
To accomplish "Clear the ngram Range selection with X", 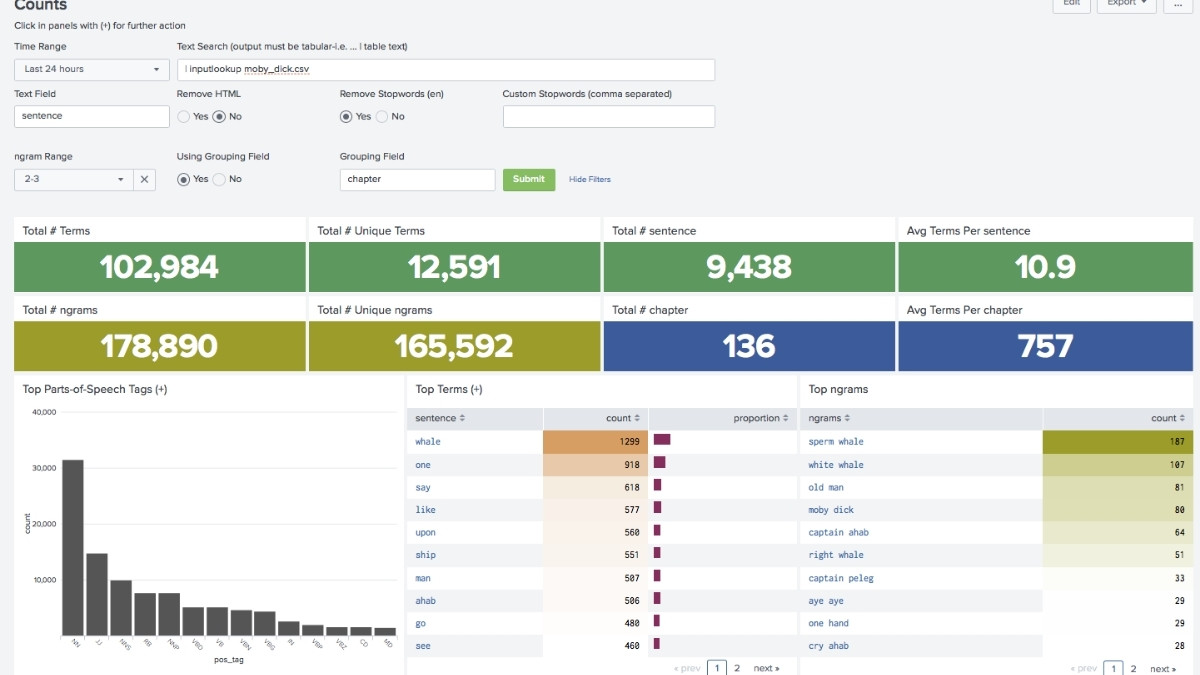I will [x=144, y=180].
